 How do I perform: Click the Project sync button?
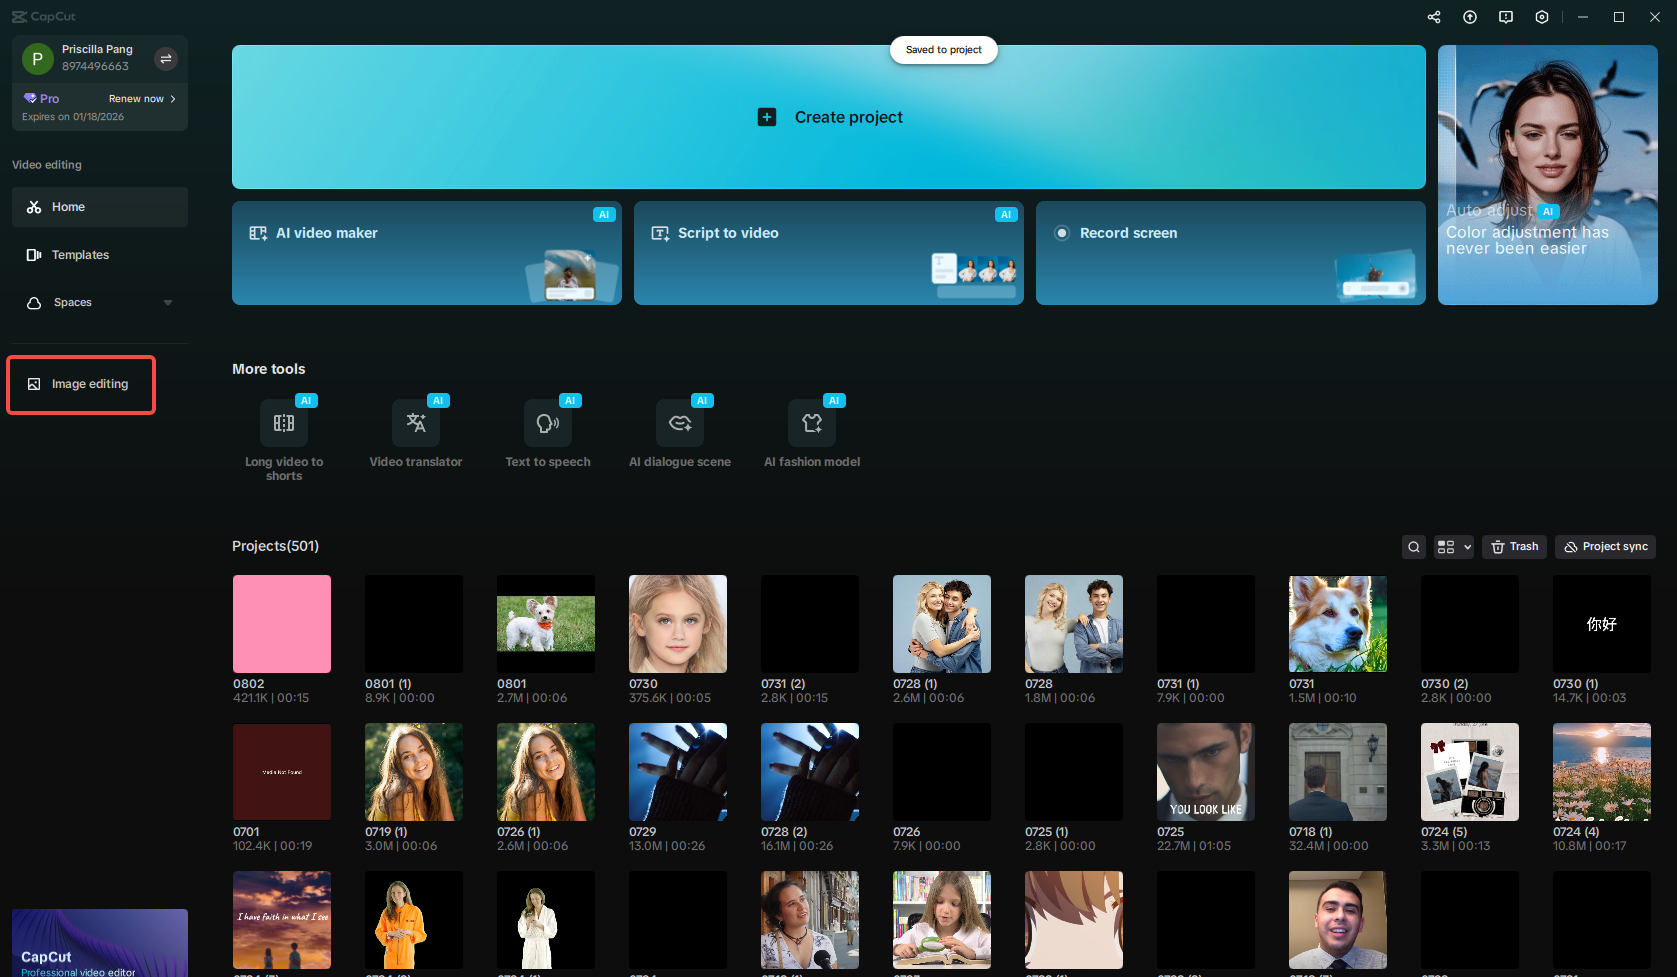click(1605, 546)
